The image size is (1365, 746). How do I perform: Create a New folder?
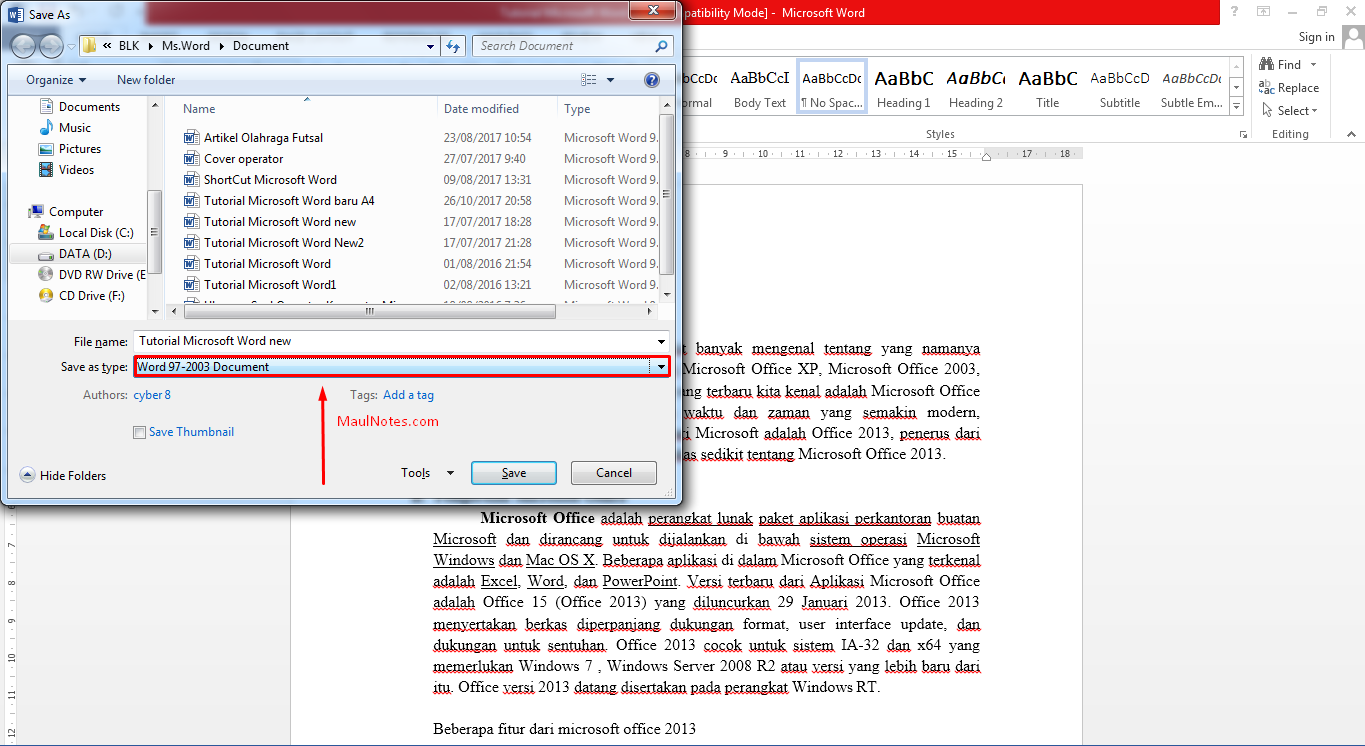click(x=146, y=80)
